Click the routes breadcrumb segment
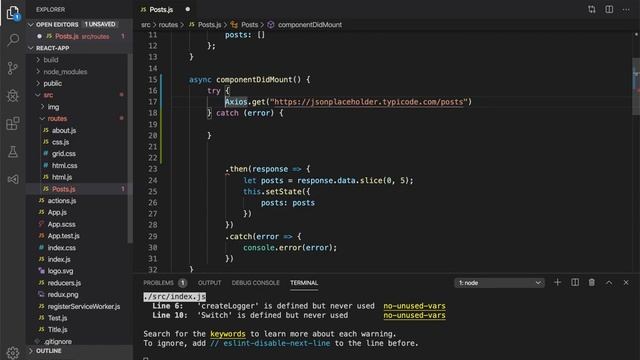The width and height of the screenshot is (640, 360). pyautogui.click(x=168, y=25)
